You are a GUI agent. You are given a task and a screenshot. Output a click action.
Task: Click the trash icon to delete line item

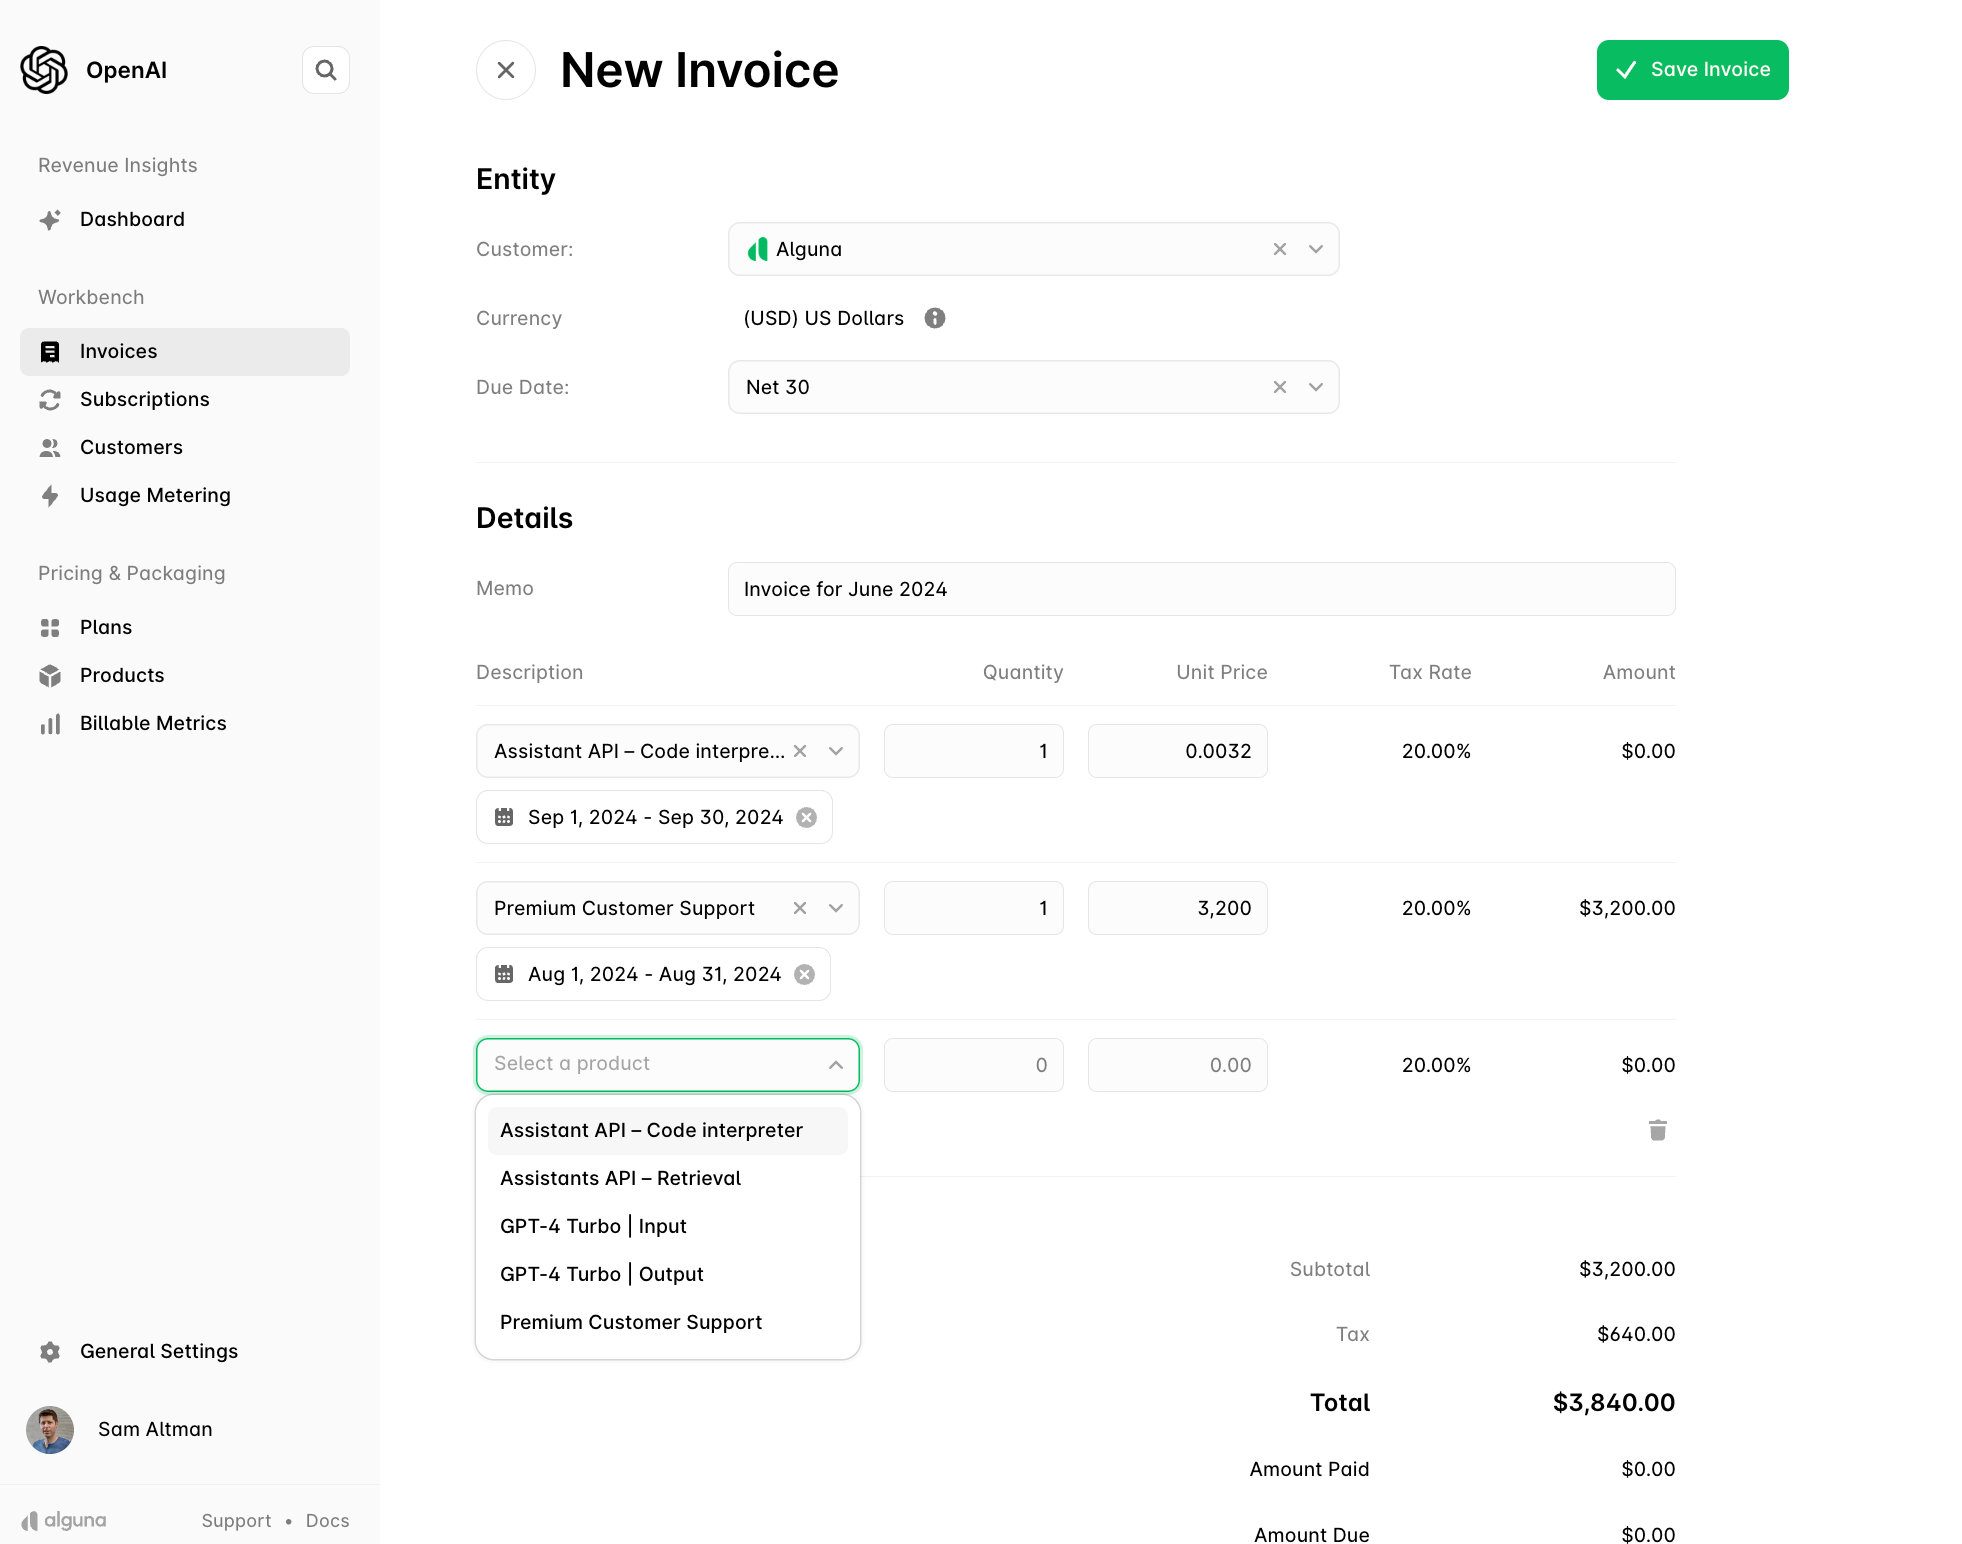[1657, 1130]
